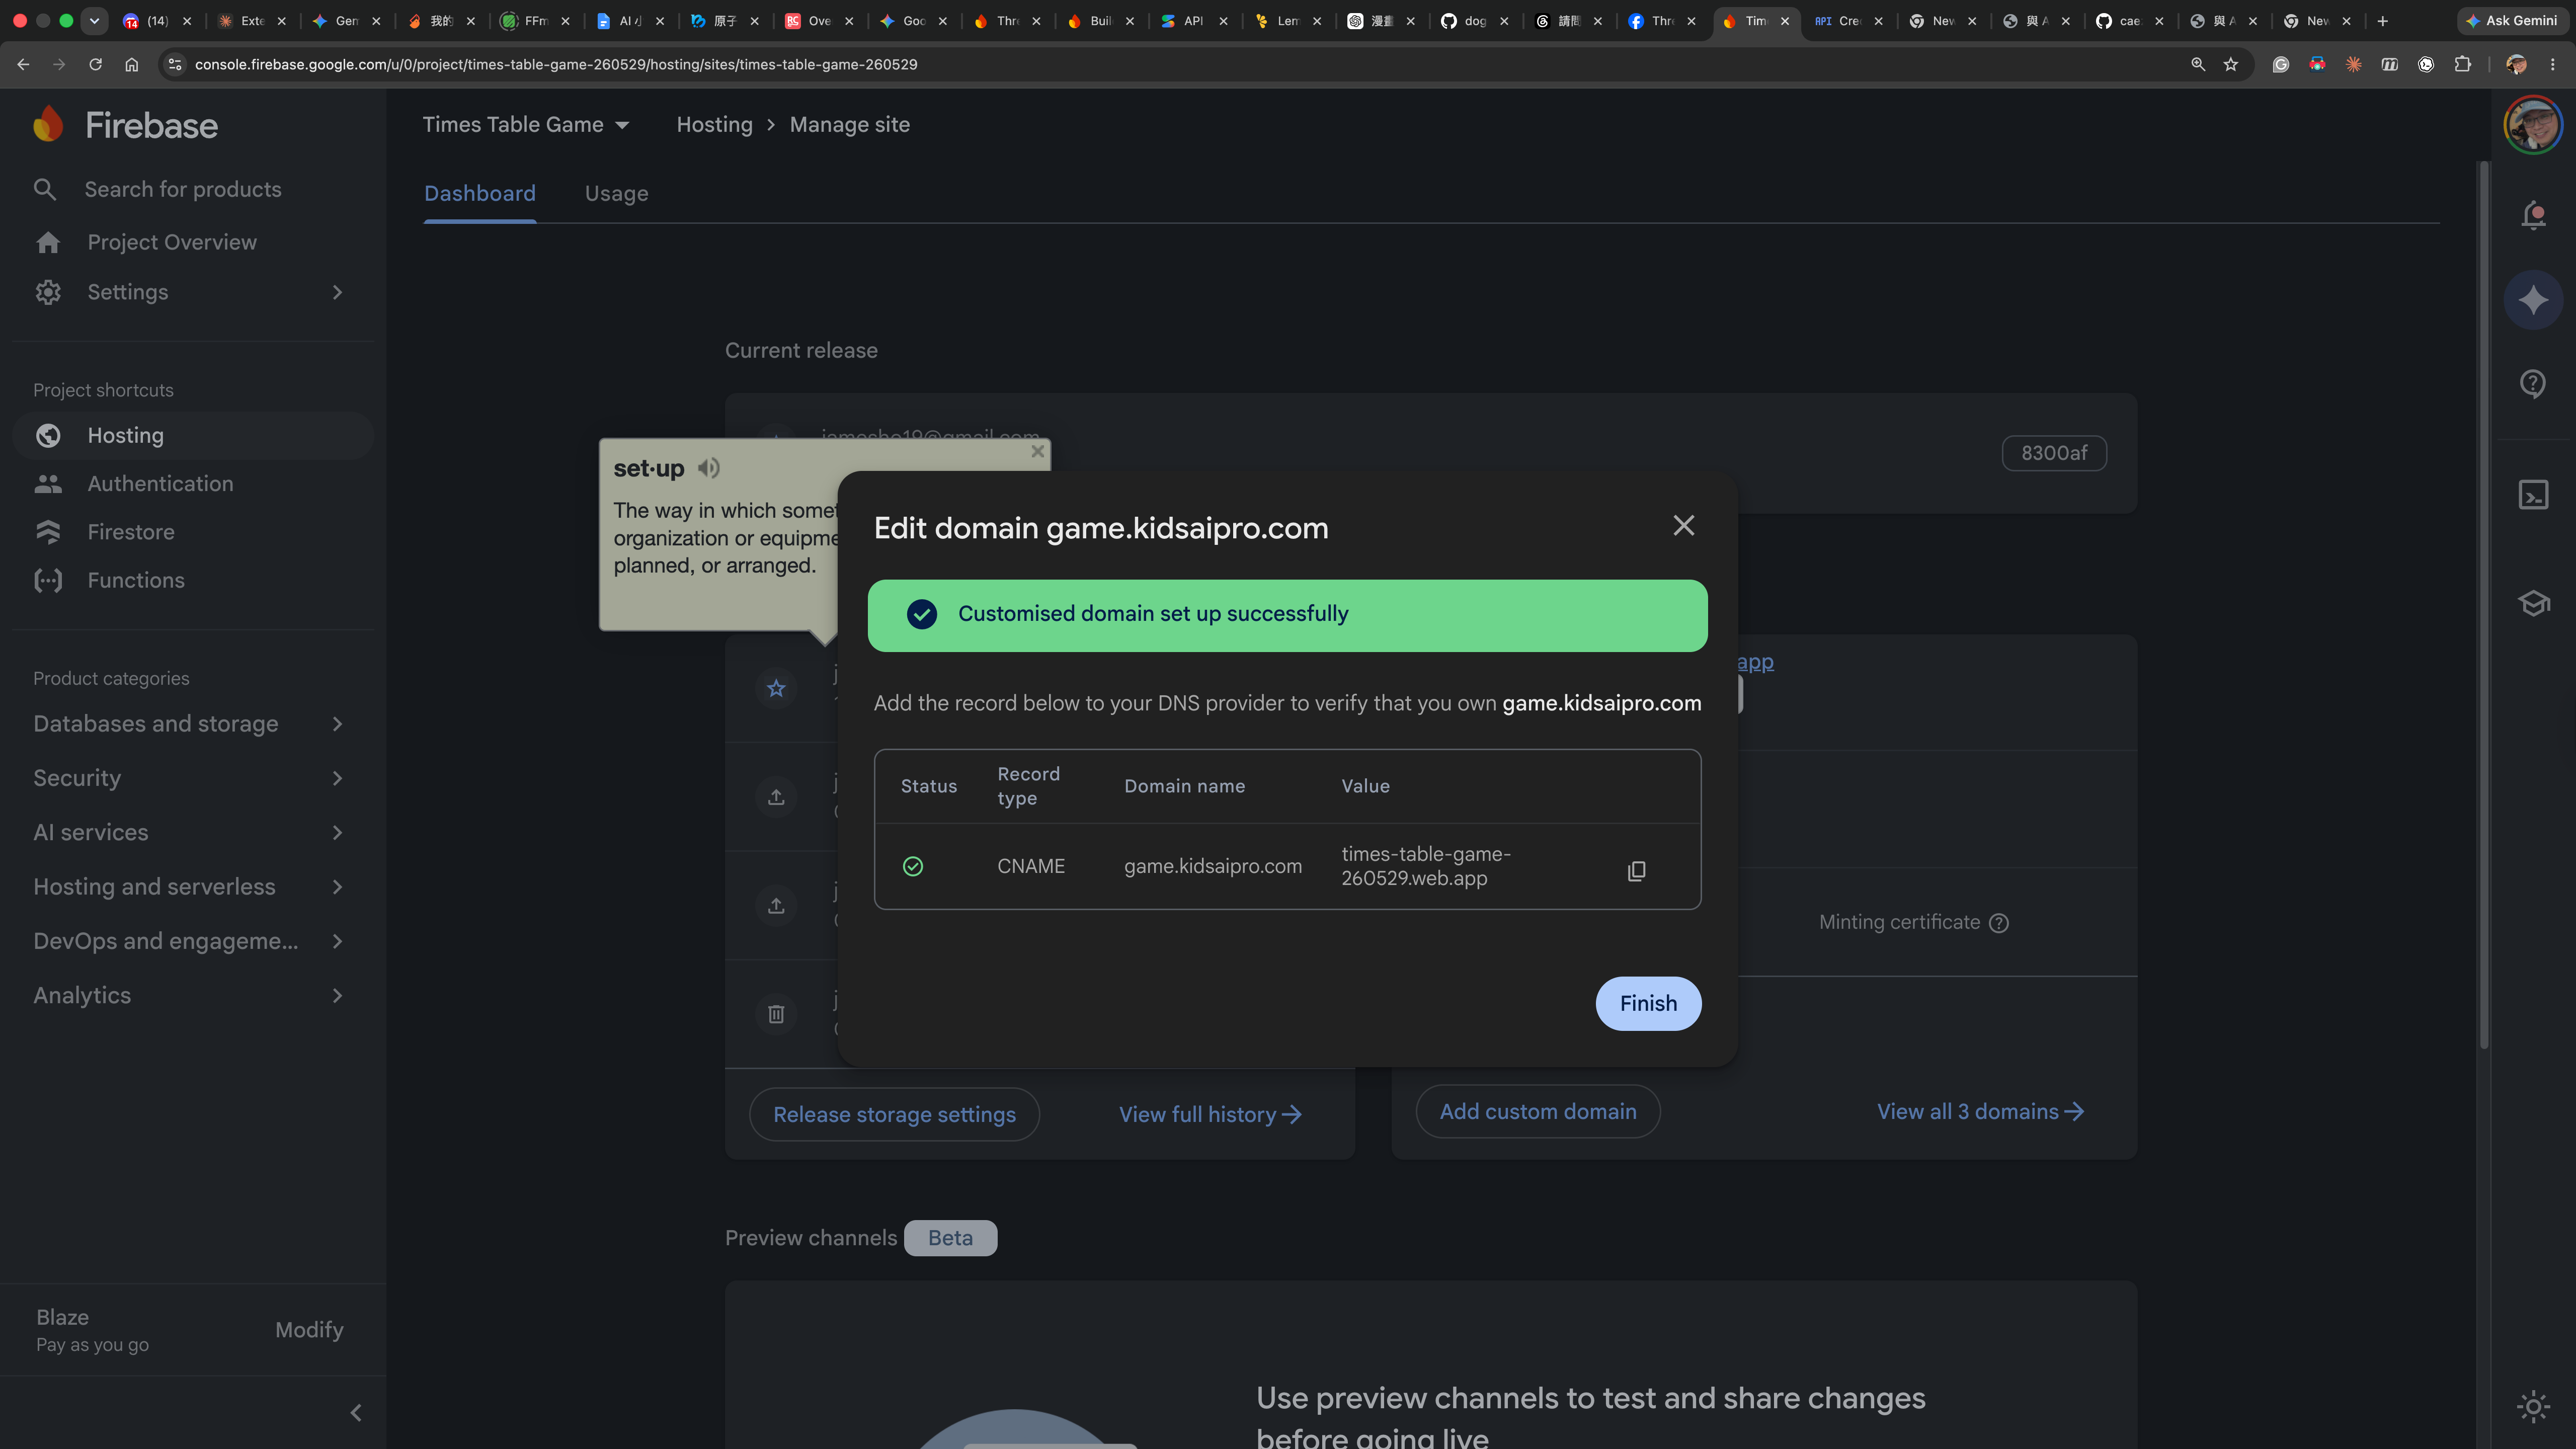Click Add custom domain button

coord(1538,1111)
